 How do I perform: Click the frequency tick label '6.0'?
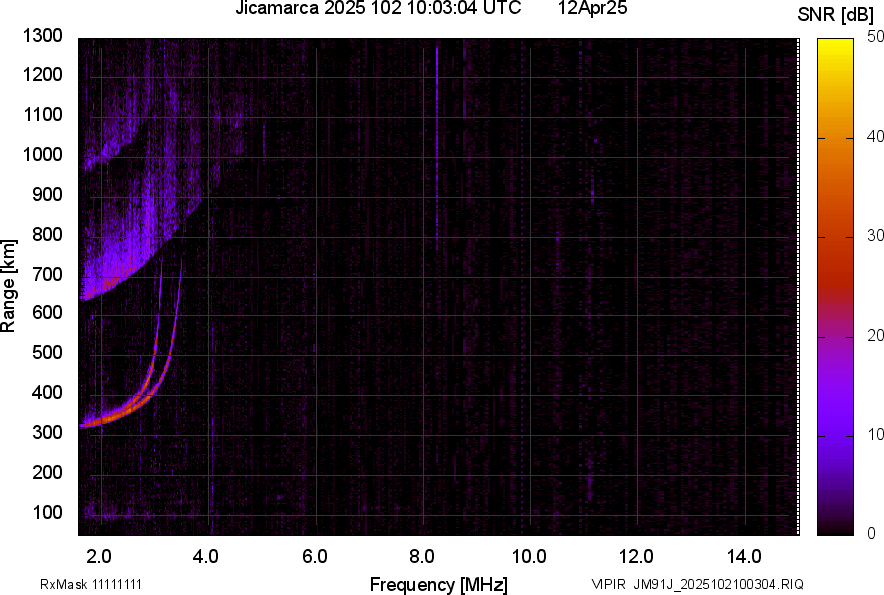(315, 557)
